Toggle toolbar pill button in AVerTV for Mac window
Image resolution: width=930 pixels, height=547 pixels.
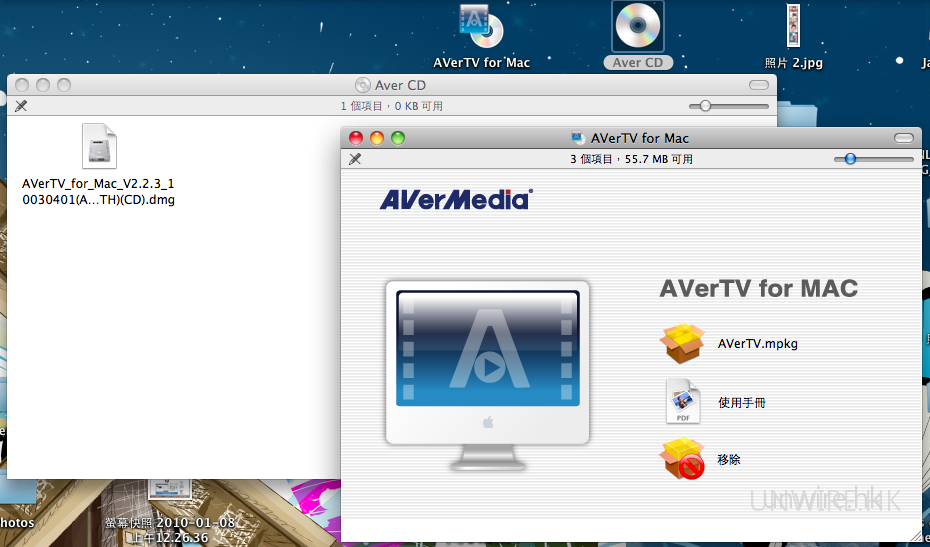click(904, 138)
